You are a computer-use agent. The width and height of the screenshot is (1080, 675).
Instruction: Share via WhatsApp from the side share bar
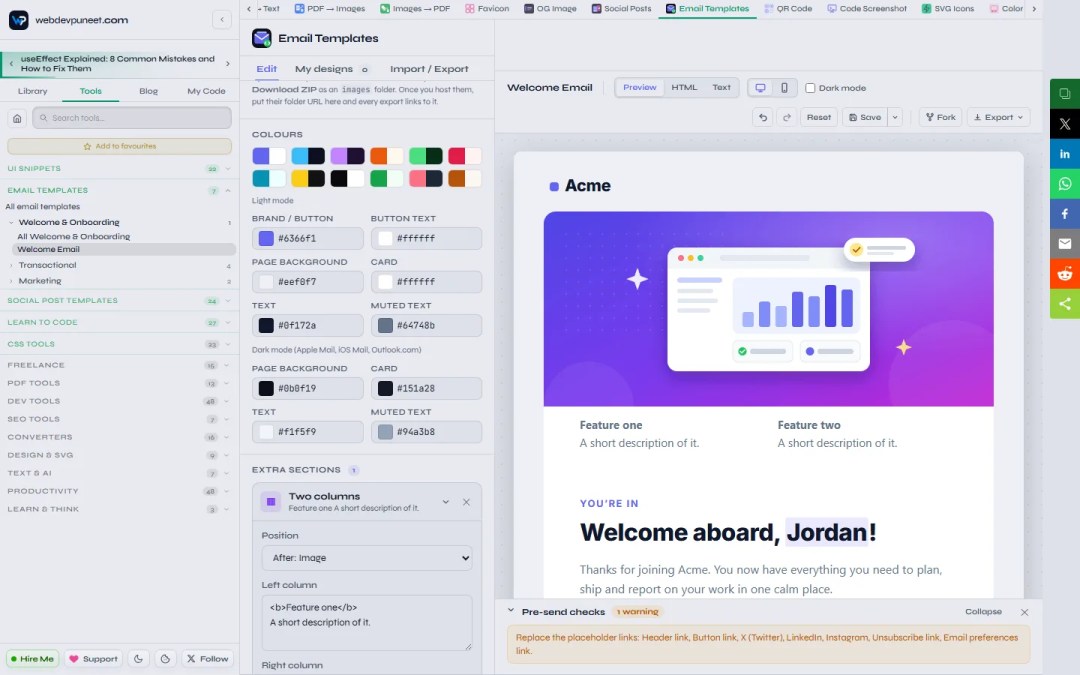[1065, 184]
